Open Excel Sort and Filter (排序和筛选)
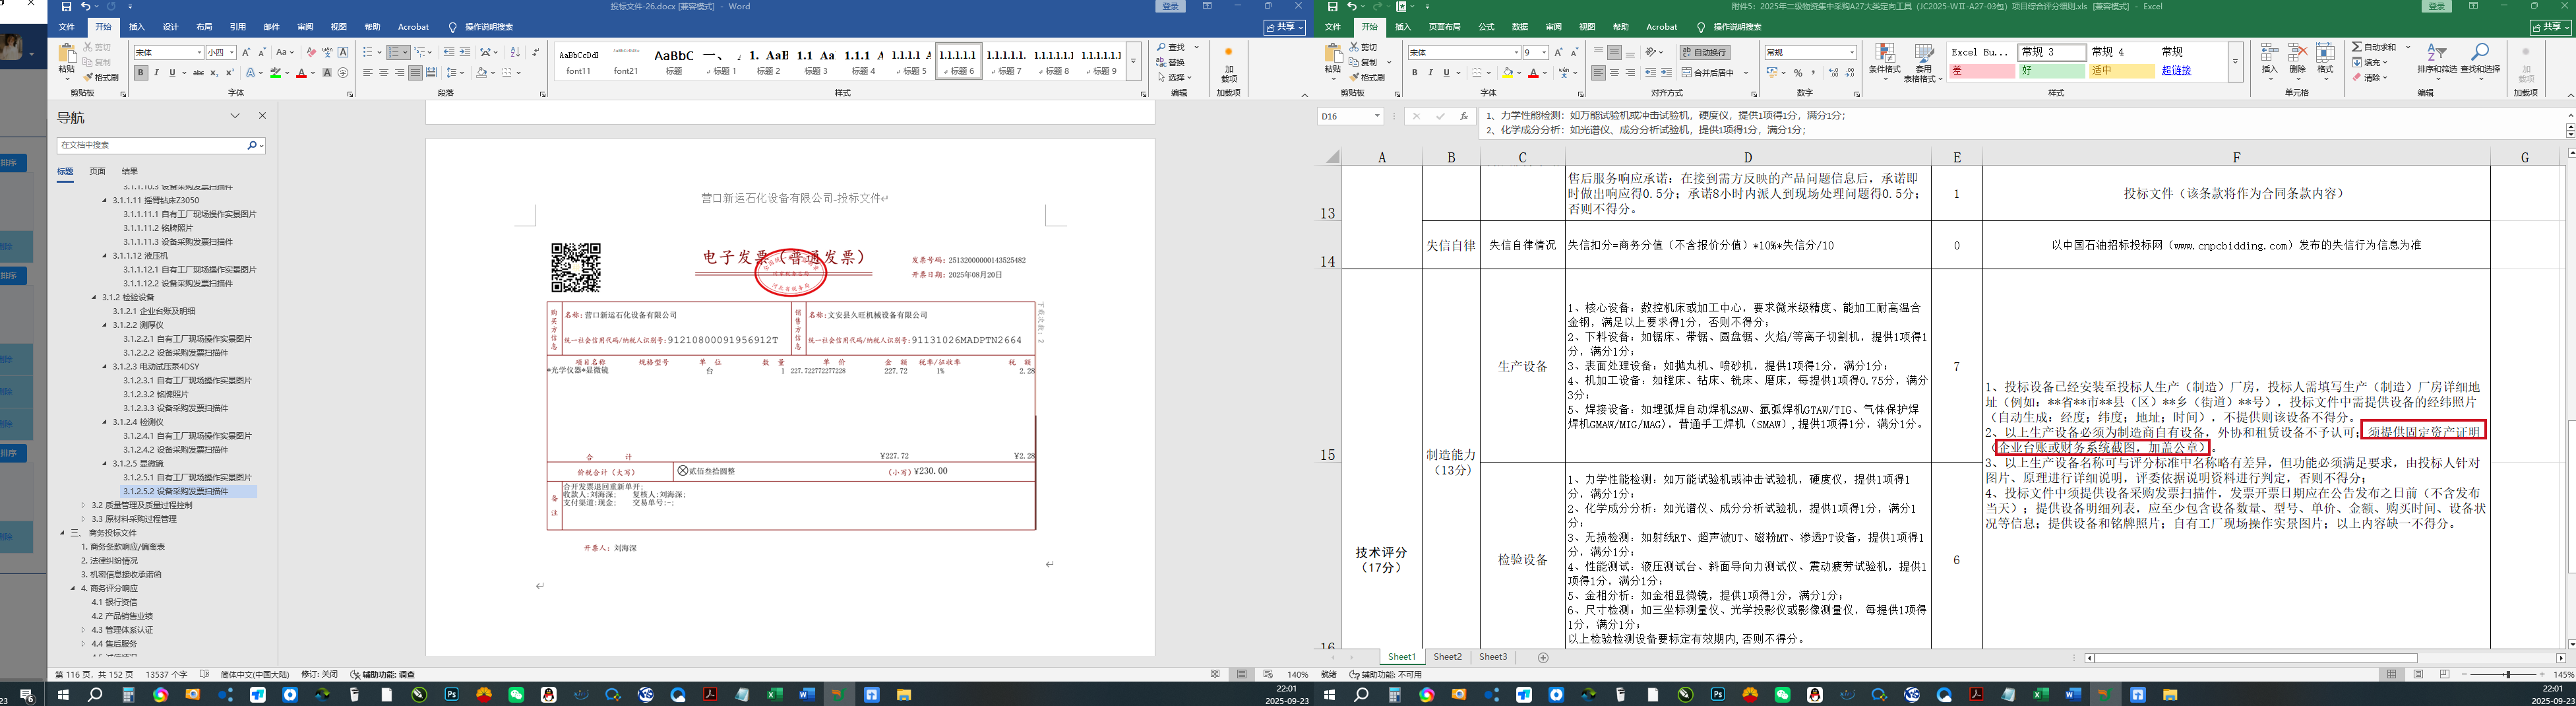The width and height of the screenshot is (2576, 706). (x=2436, y=60)
